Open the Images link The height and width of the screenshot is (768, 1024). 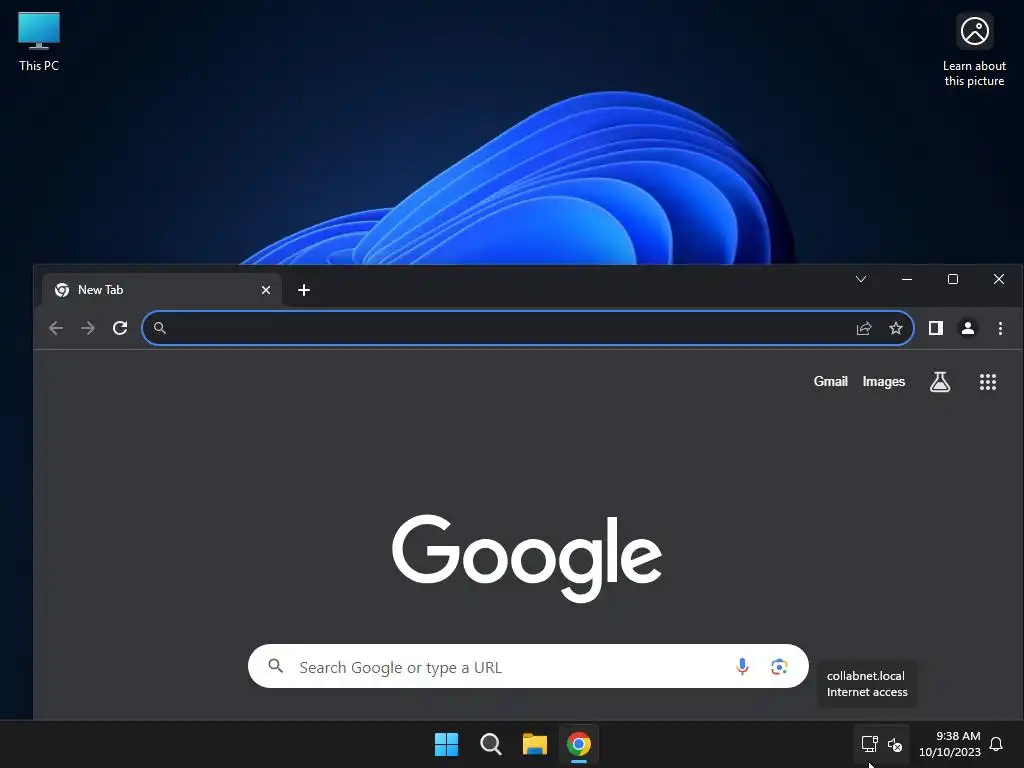(x=884, y=381)
